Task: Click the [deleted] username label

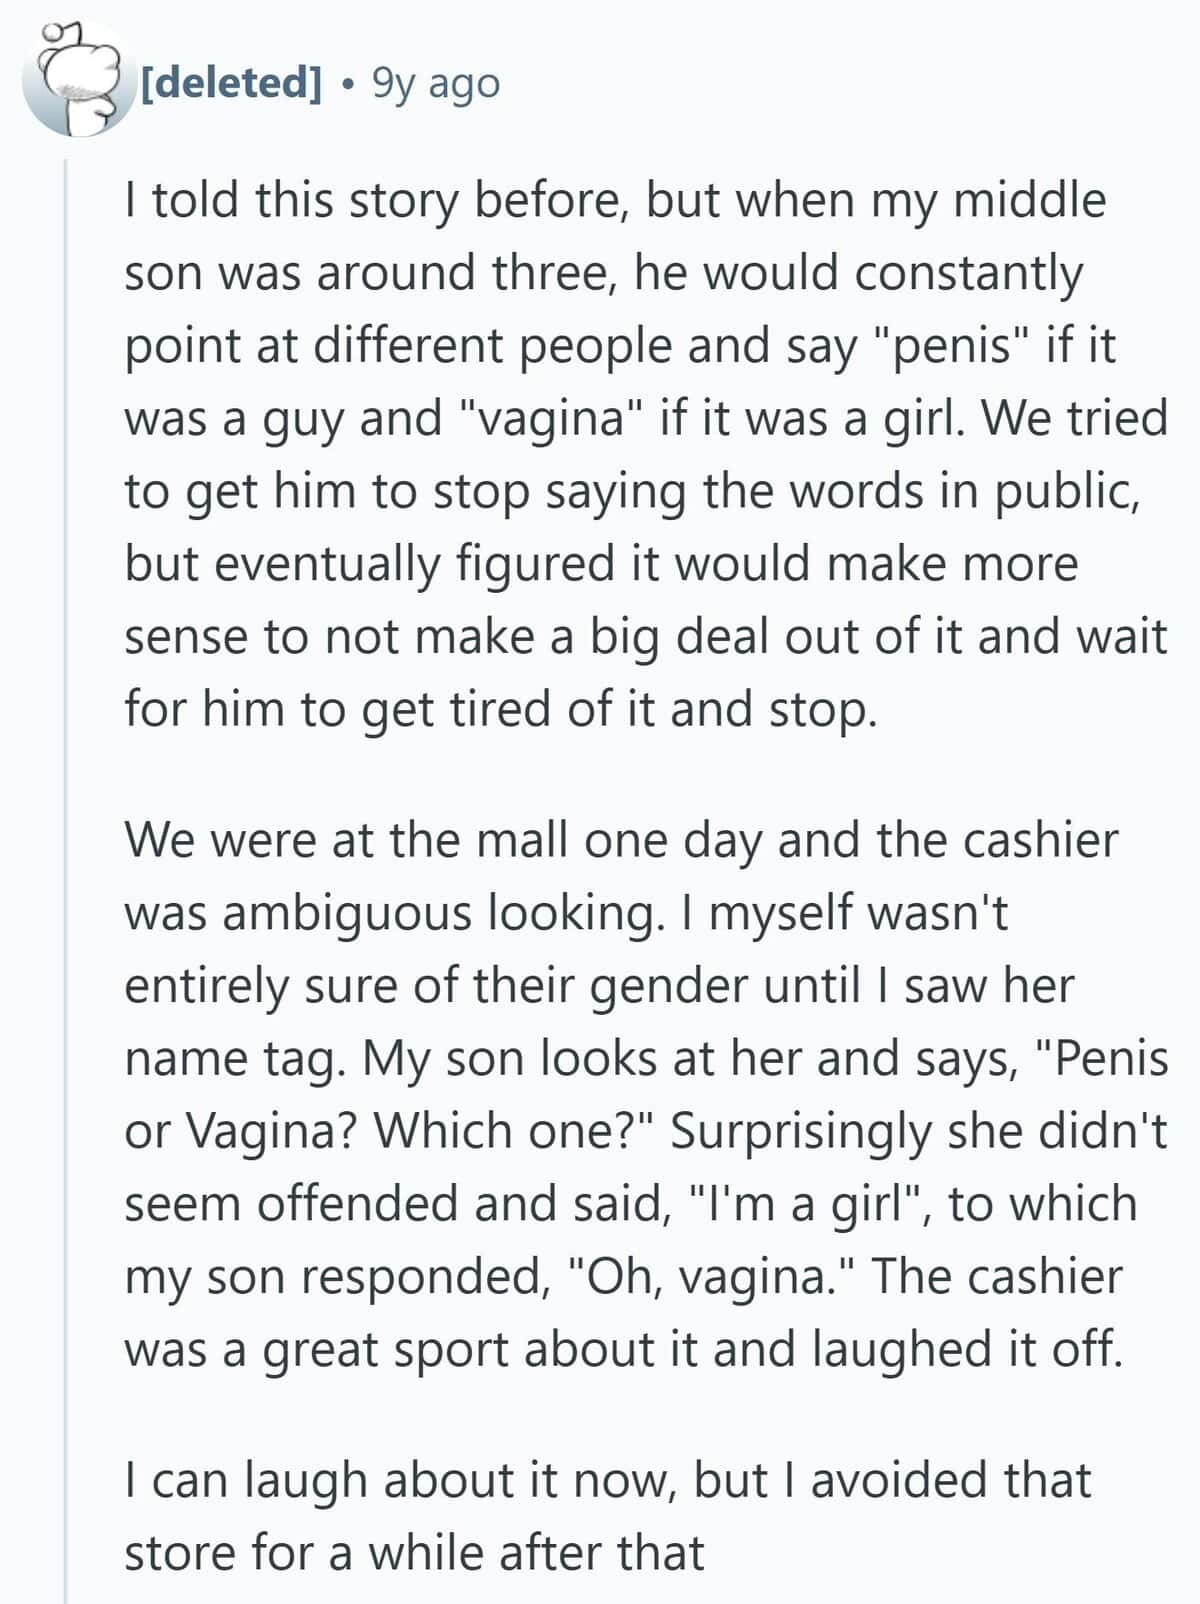Action: click(x=231, y=83)
